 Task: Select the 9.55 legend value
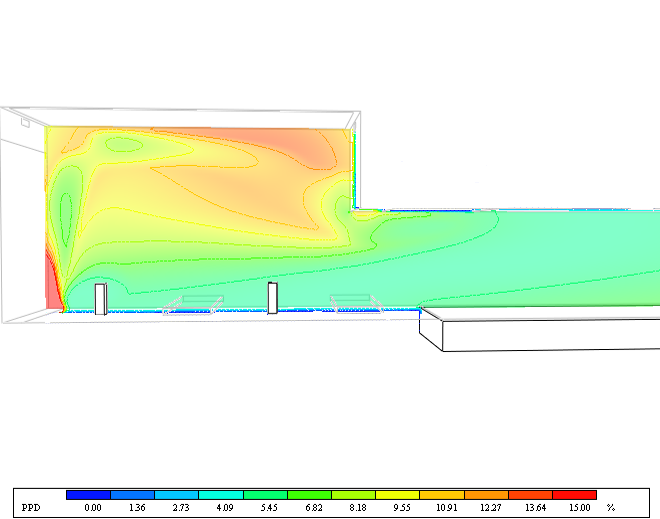[x=402, y=508]
